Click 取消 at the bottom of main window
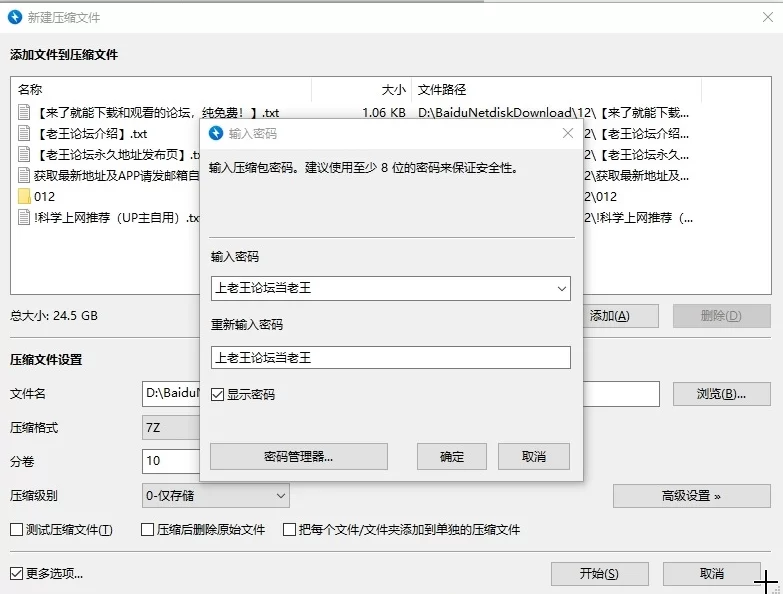 coord(712,574)
